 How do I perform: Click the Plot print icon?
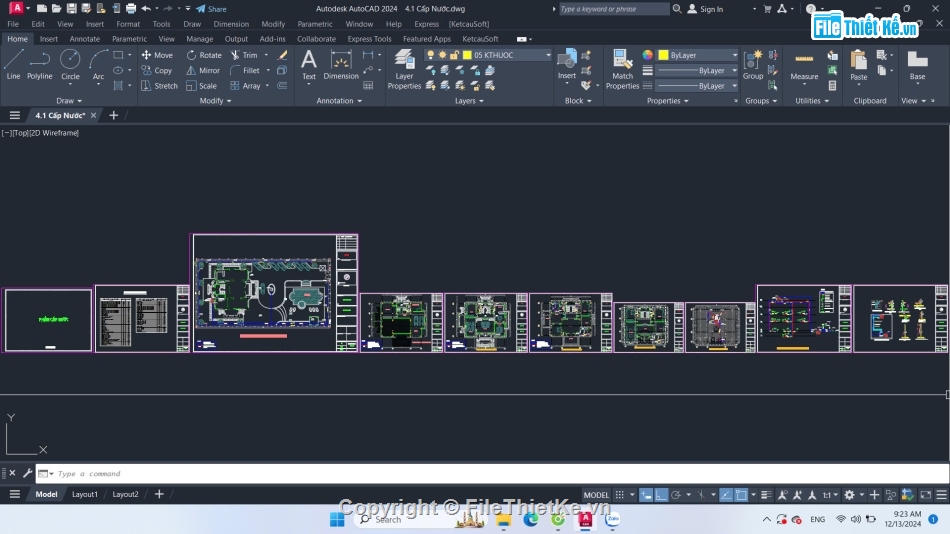click(x=131, y=8)
